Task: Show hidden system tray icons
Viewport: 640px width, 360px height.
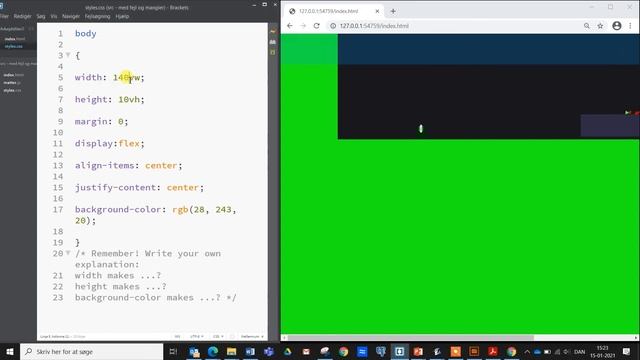Action: point(527,351)
